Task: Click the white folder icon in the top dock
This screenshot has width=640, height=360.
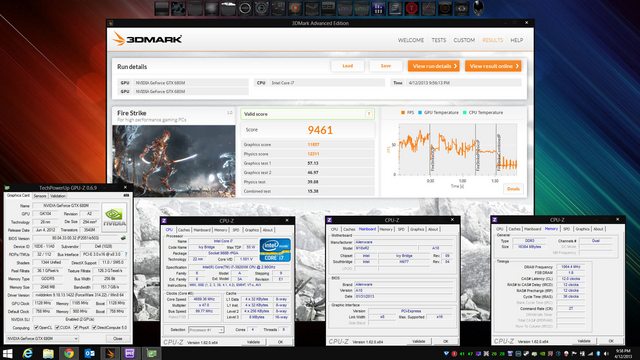Action: [x=228, y=9]
